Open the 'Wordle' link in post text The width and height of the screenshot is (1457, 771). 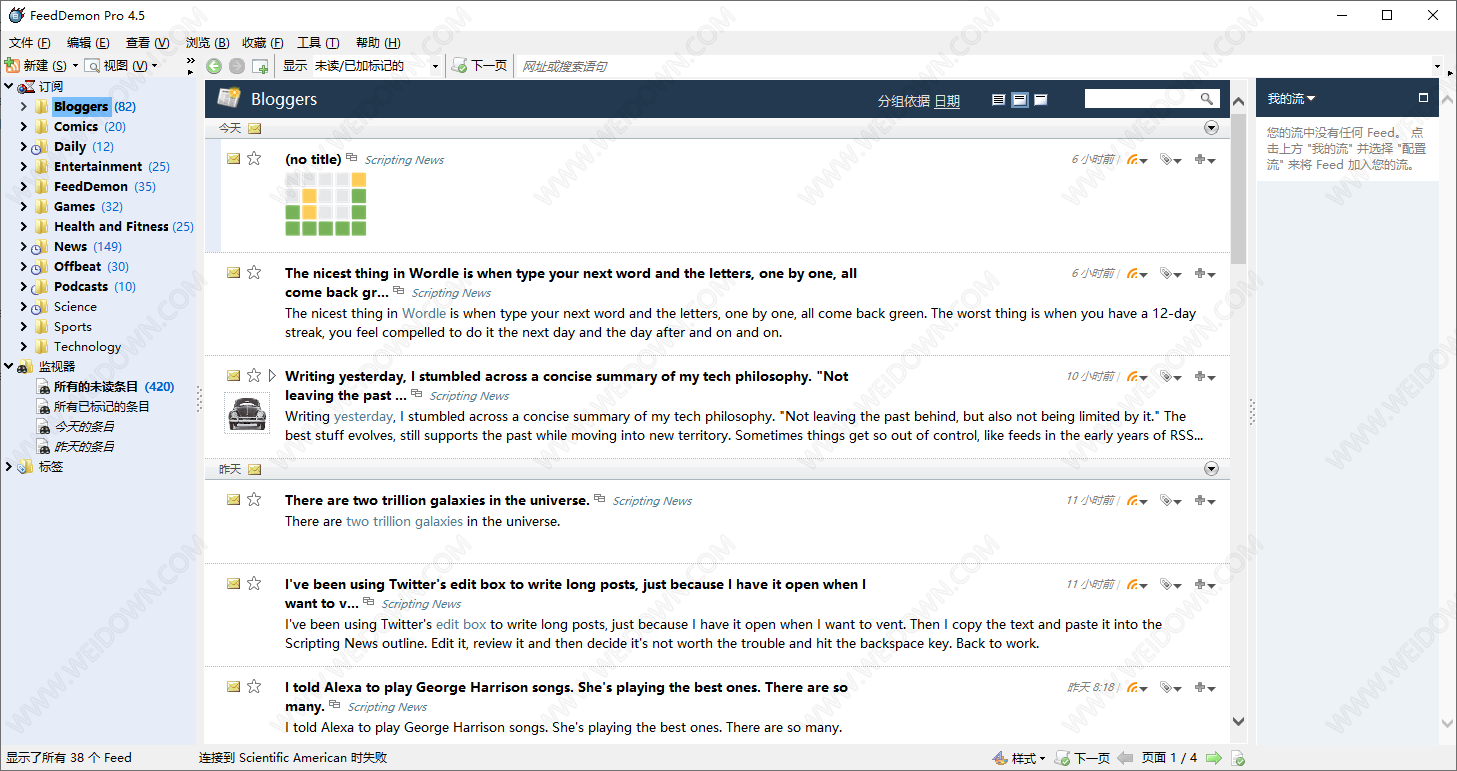[x=424, y=313]
